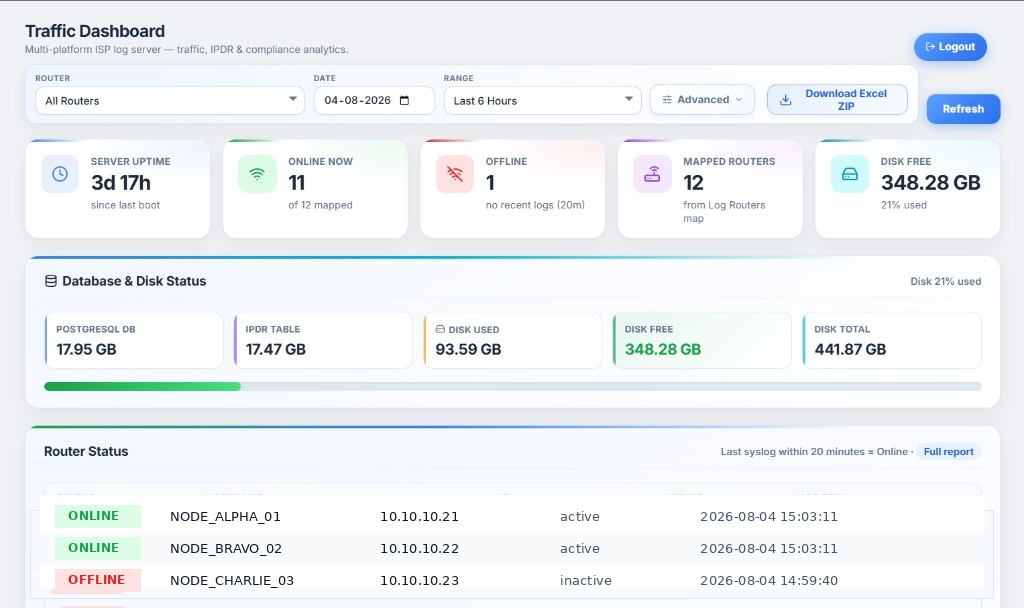
Task: Click the logout arrow icon
Action: point(930,47)
